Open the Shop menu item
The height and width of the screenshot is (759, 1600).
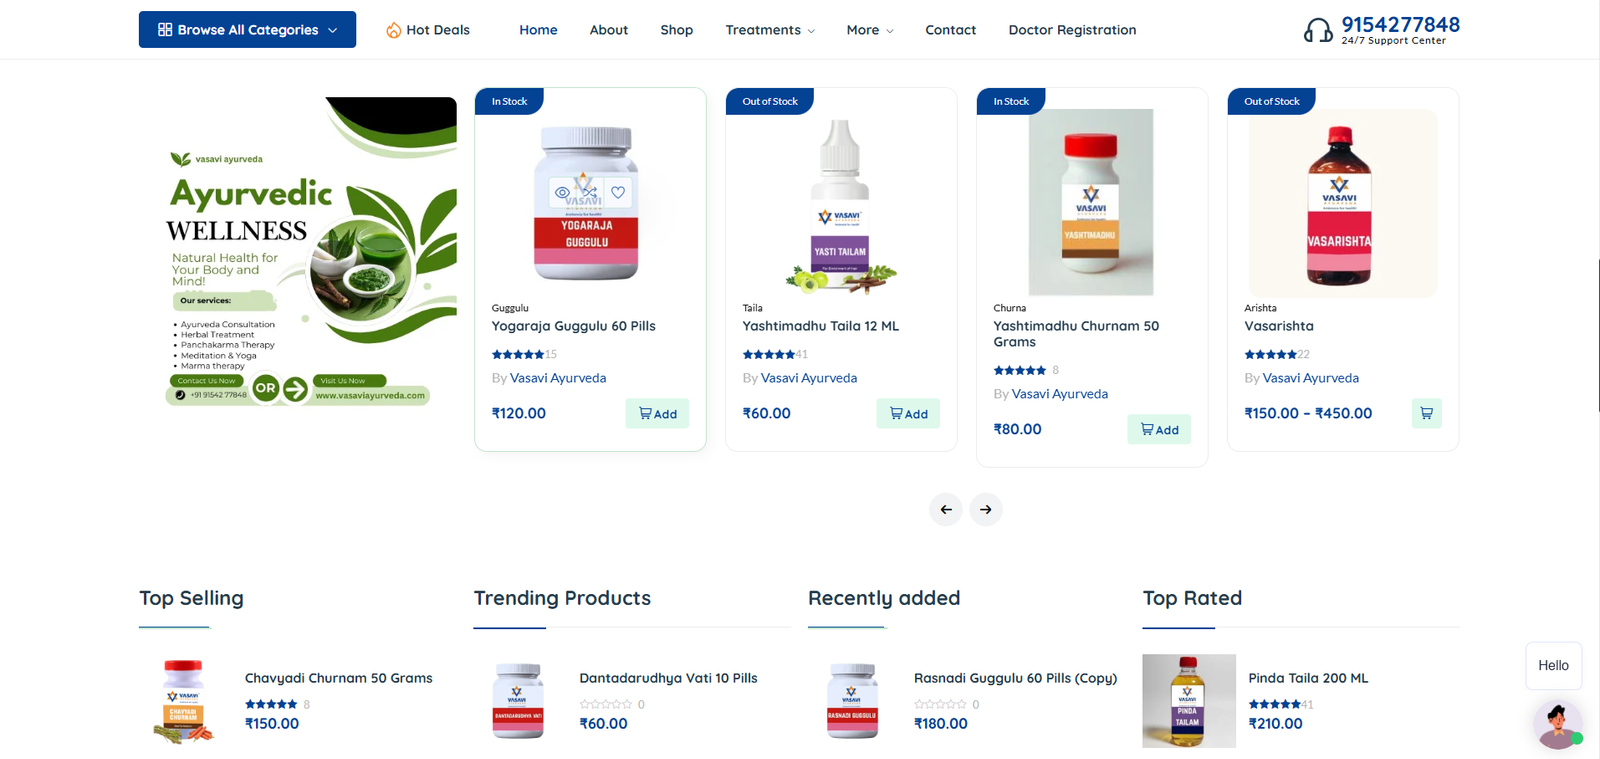click(676, 30)
